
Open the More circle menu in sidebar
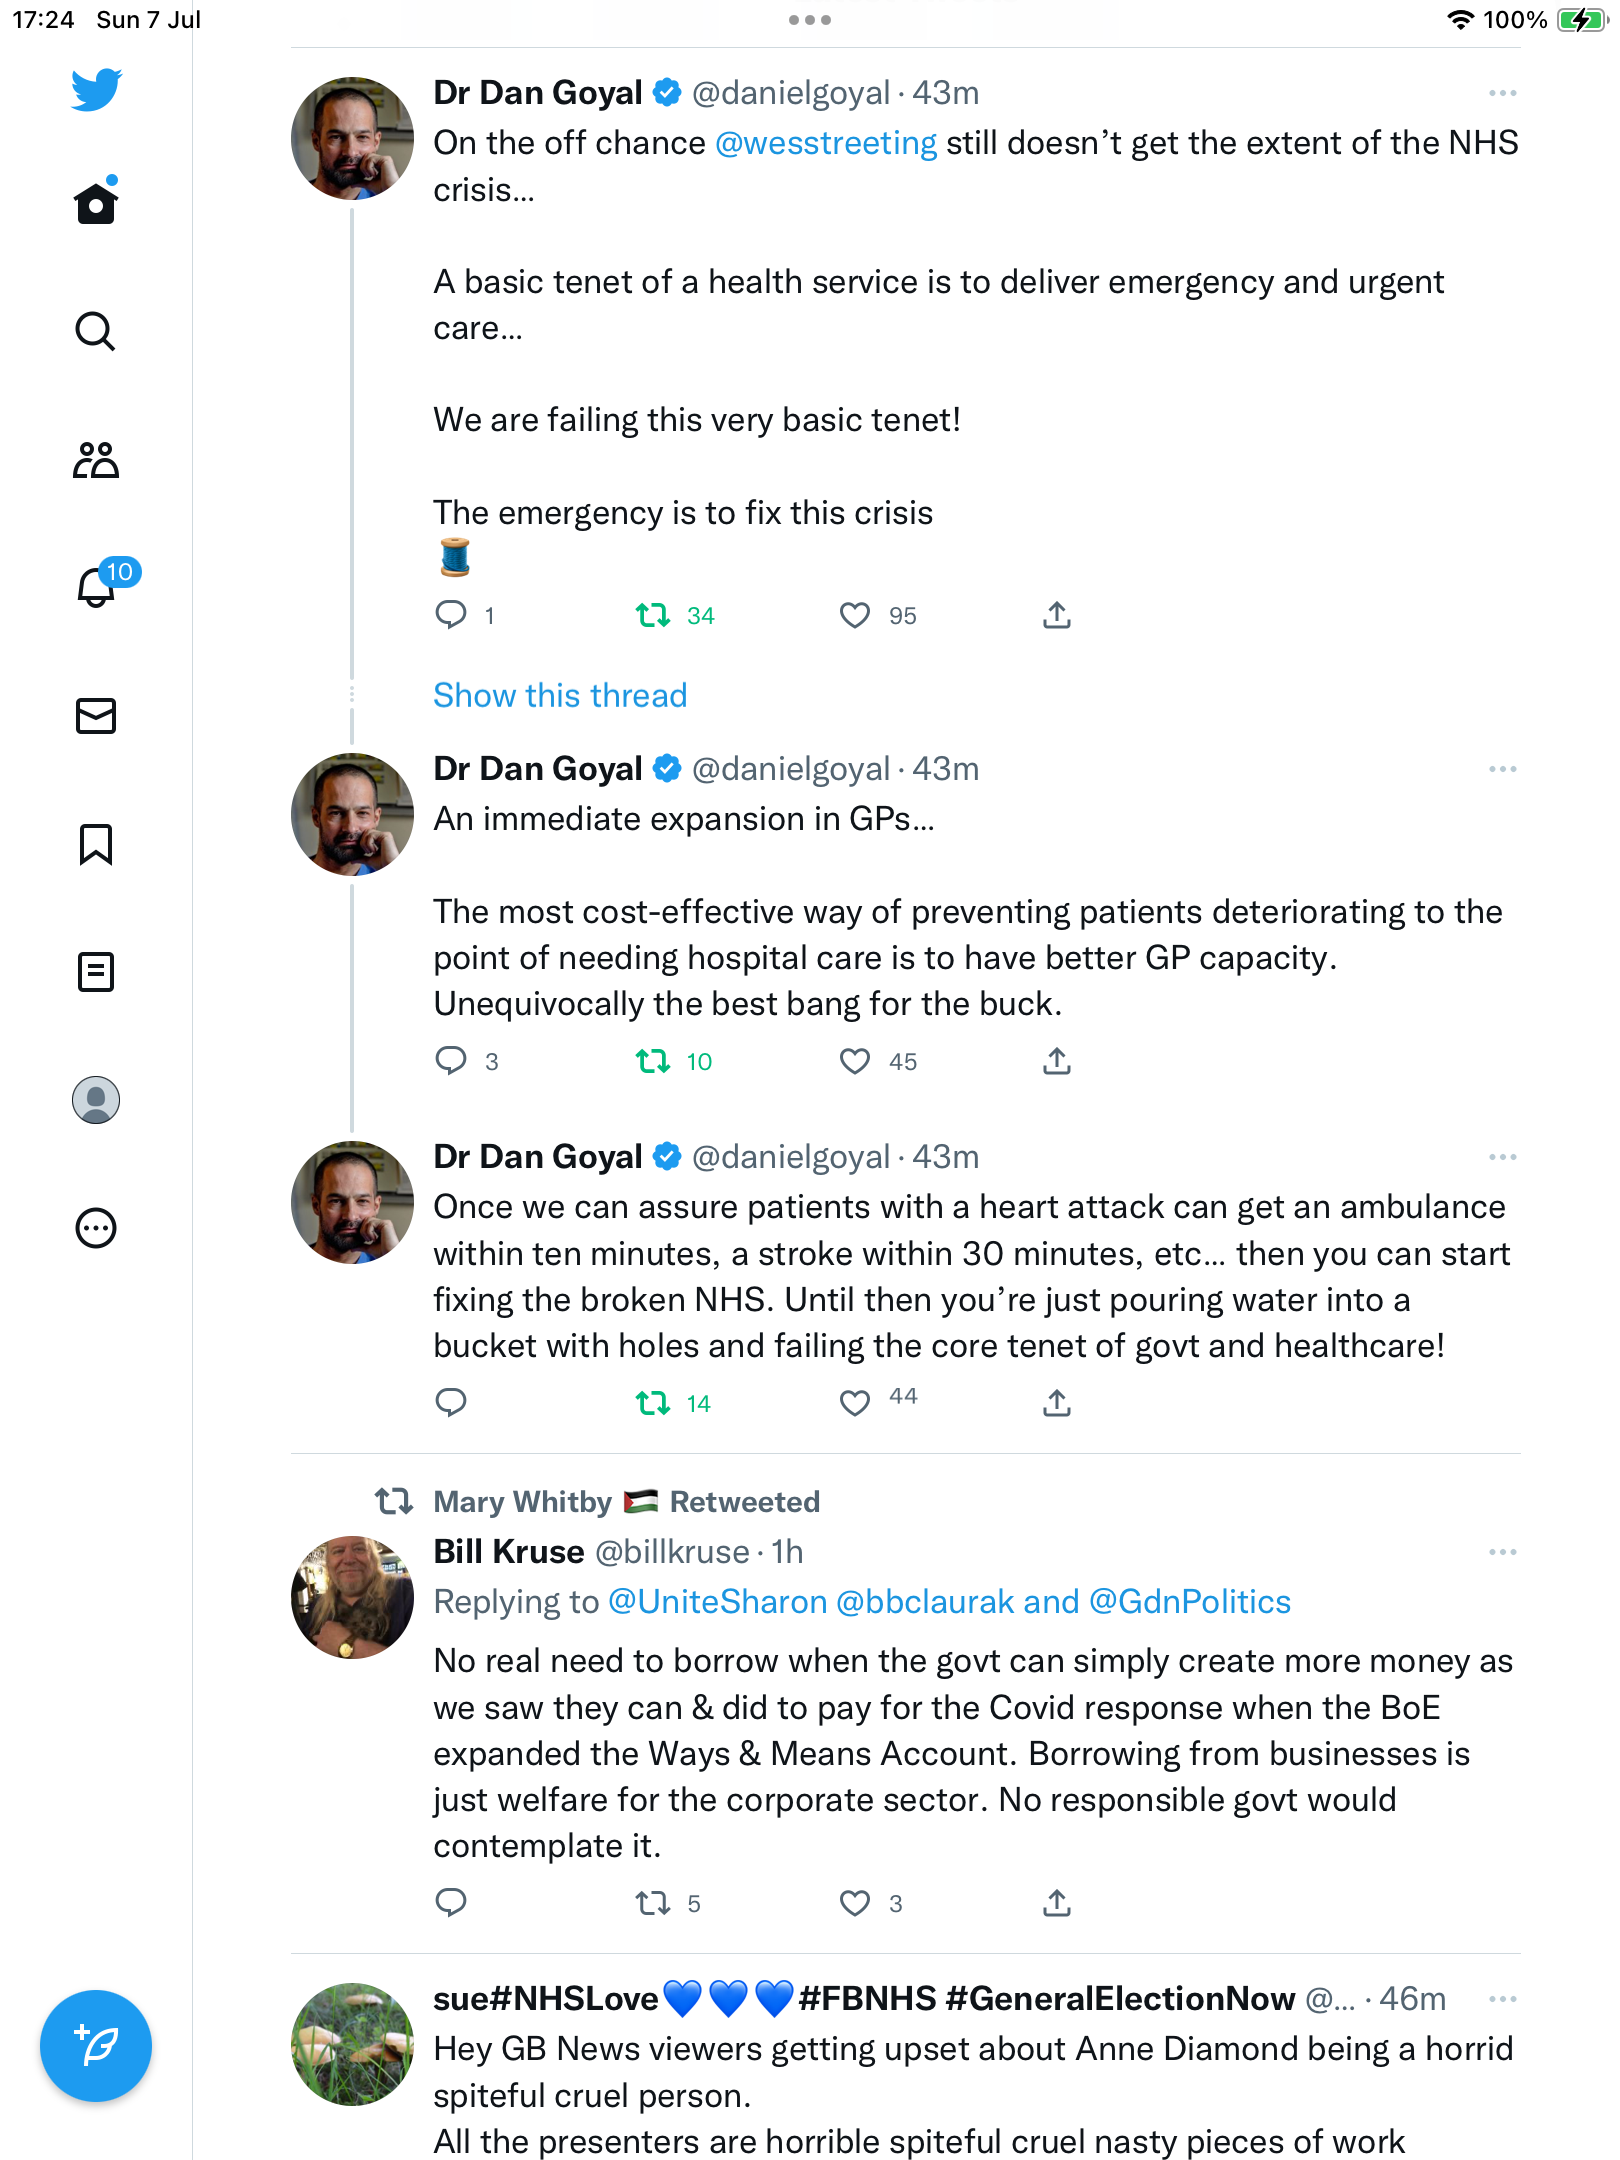(x=96, y=1228)
